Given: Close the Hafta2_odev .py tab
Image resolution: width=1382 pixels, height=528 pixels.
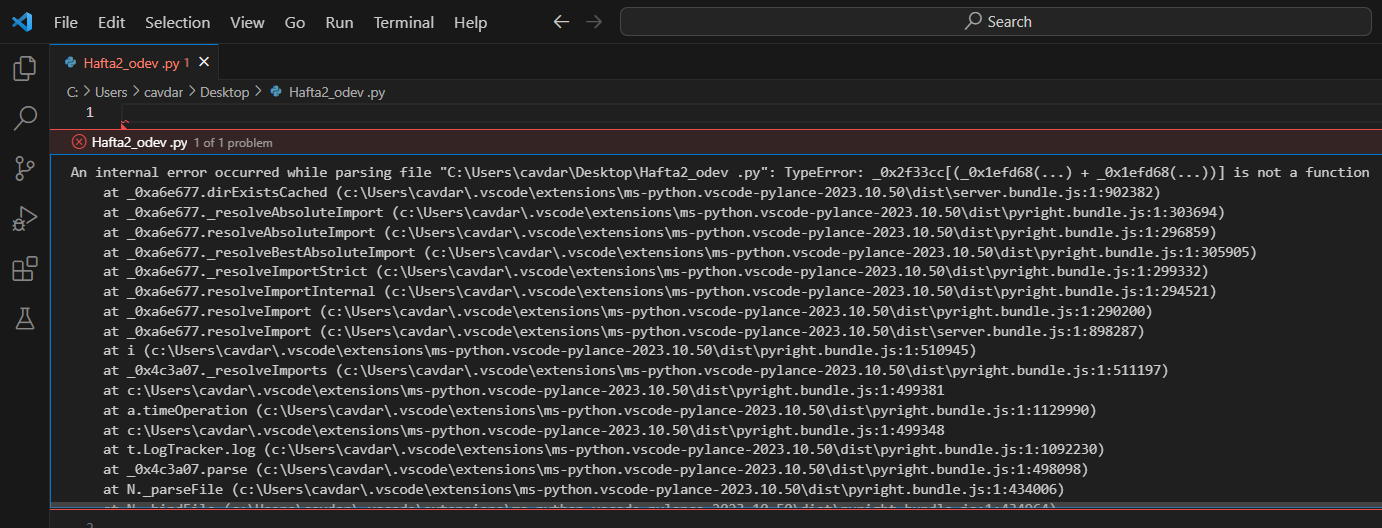Looking at the screenshot, I should 204,62.
